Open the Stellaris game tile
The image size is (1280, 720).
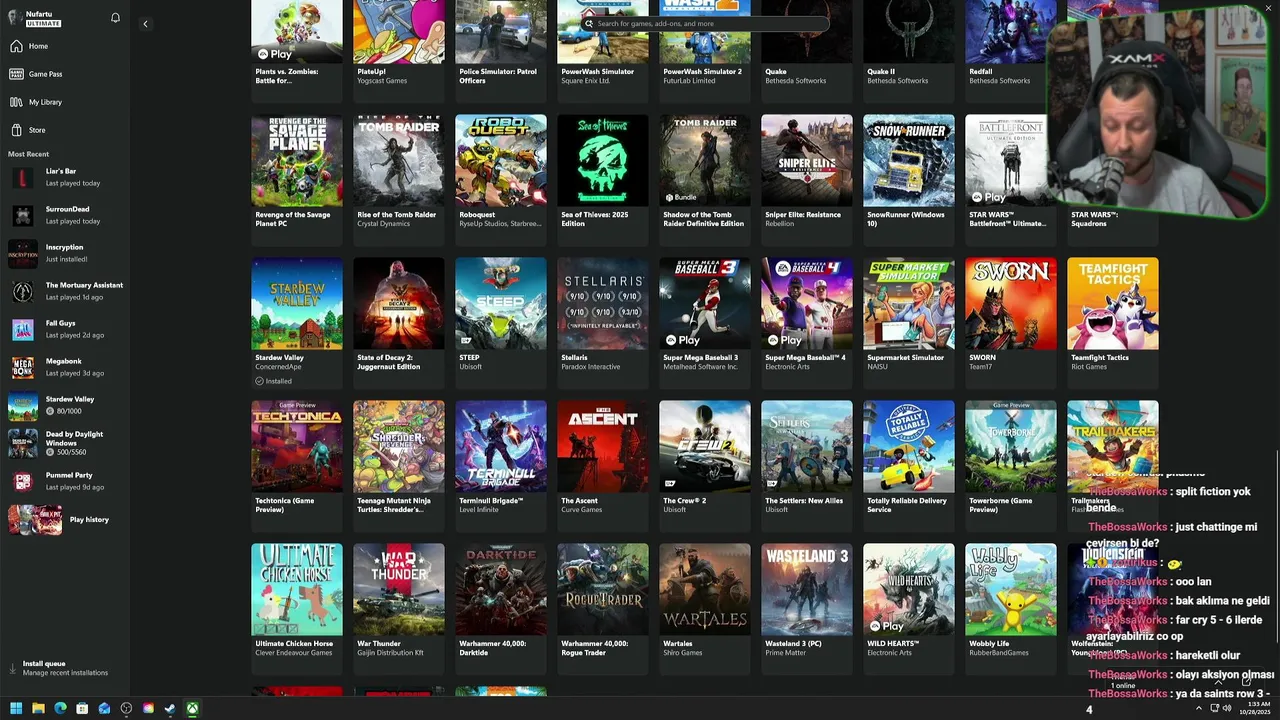(x=603, y=323)
